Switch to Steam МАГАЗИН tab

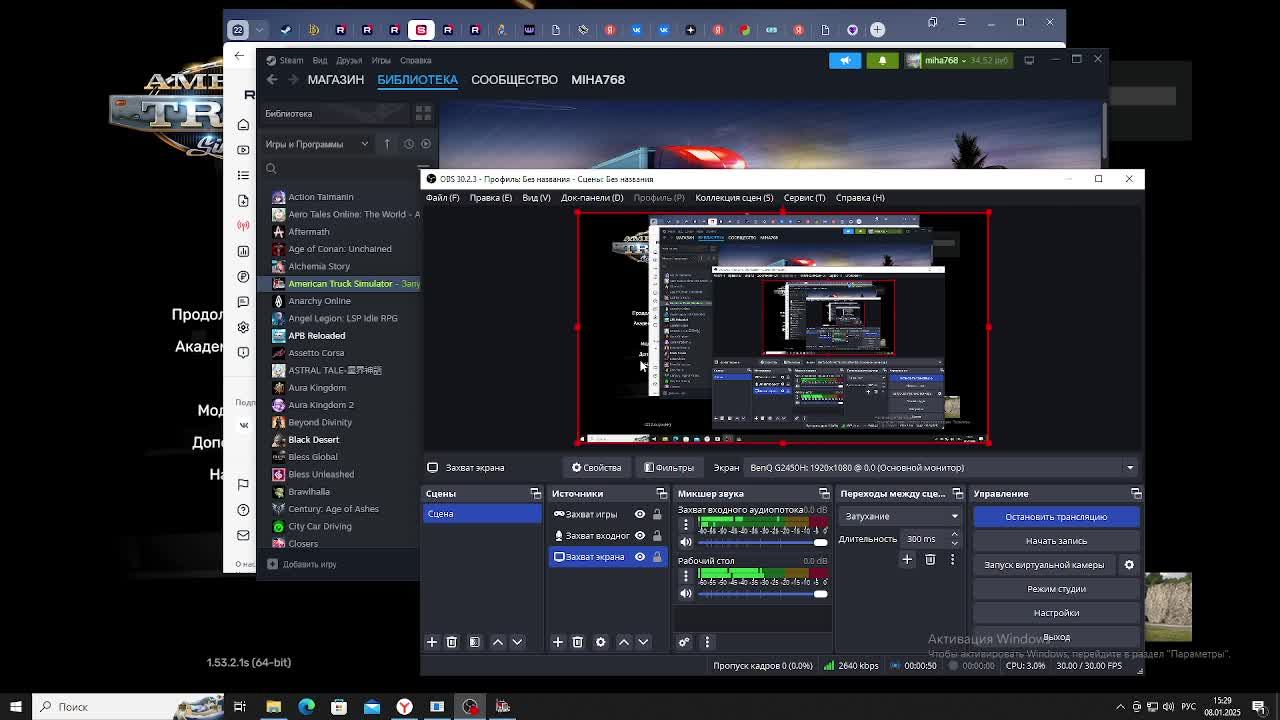pyautogui.click(x=335, y=79)
